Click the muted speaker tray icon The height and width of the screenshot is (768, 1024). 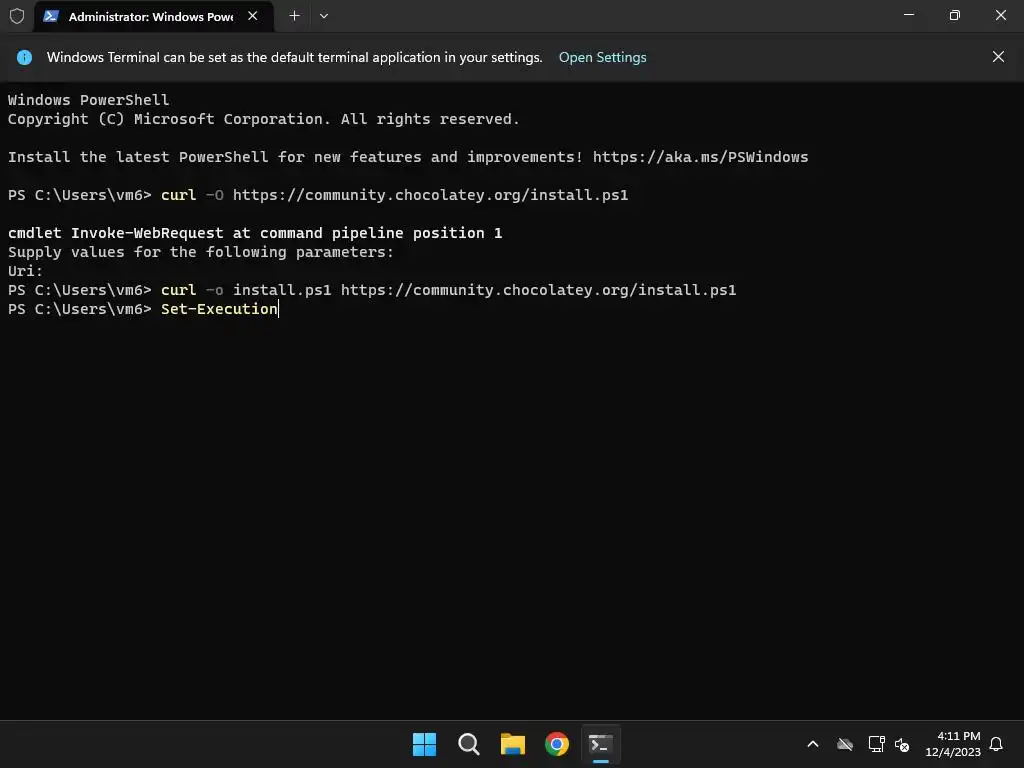(902, 744)
